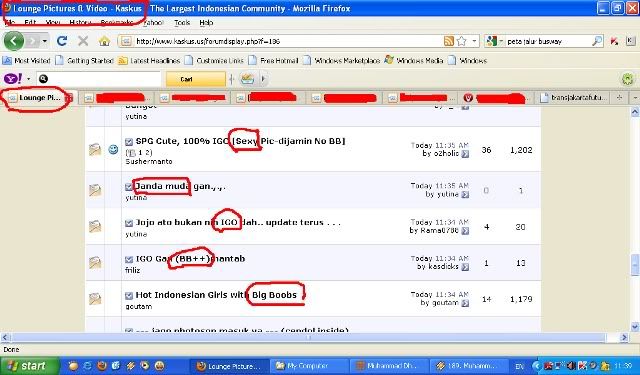Screen dimensions: 640x375
Task: Open the Help menu
Action: 206,23
